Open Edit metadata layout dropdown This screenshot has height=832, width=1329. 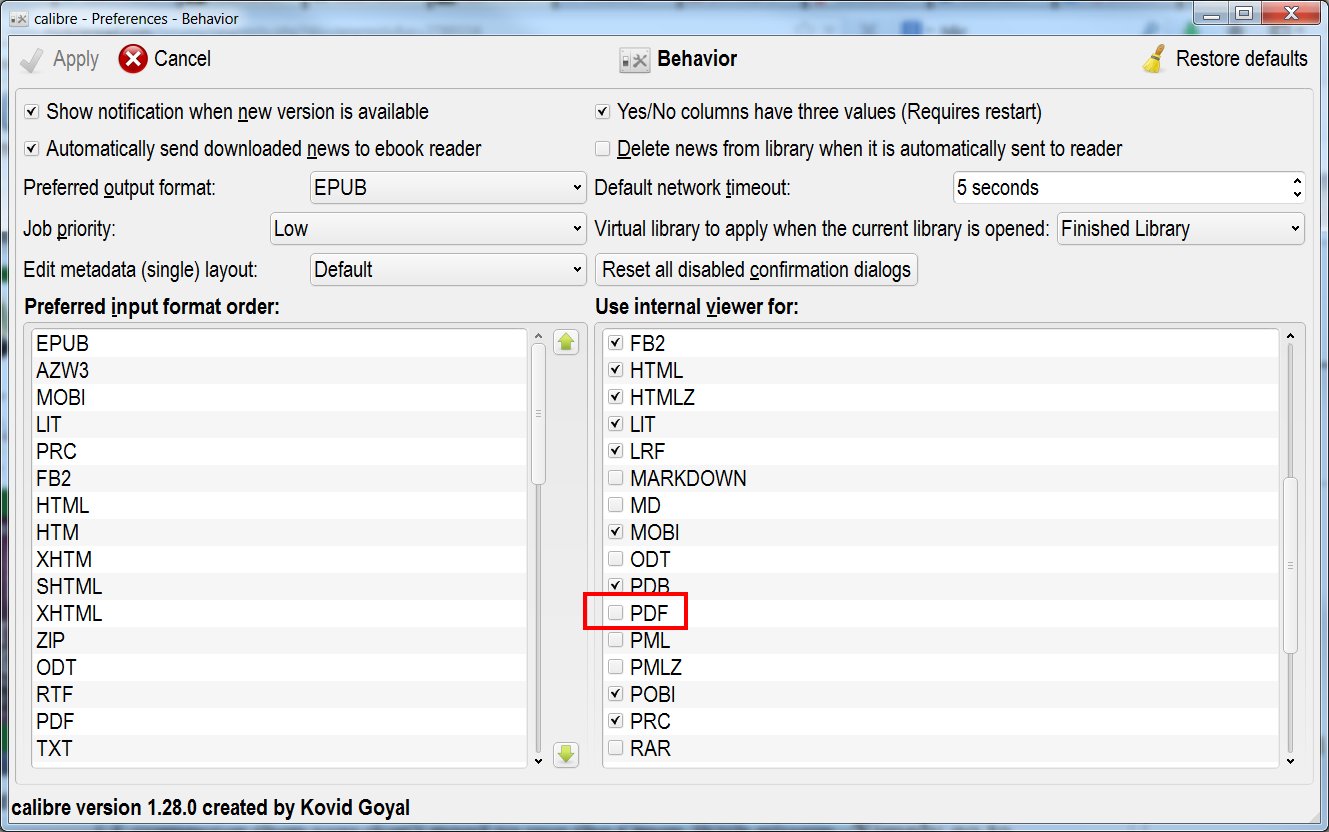448,269
